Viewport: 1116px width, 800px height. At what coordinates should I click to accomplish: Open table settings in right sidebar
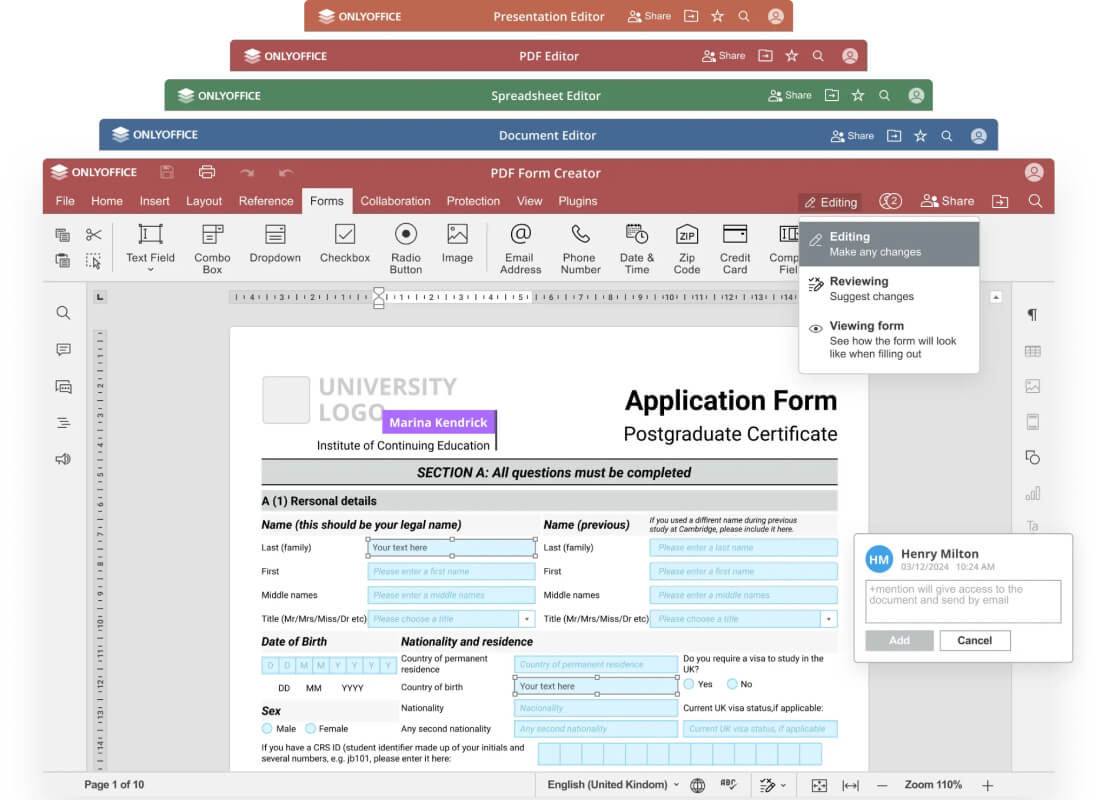tap(1033, 351)
